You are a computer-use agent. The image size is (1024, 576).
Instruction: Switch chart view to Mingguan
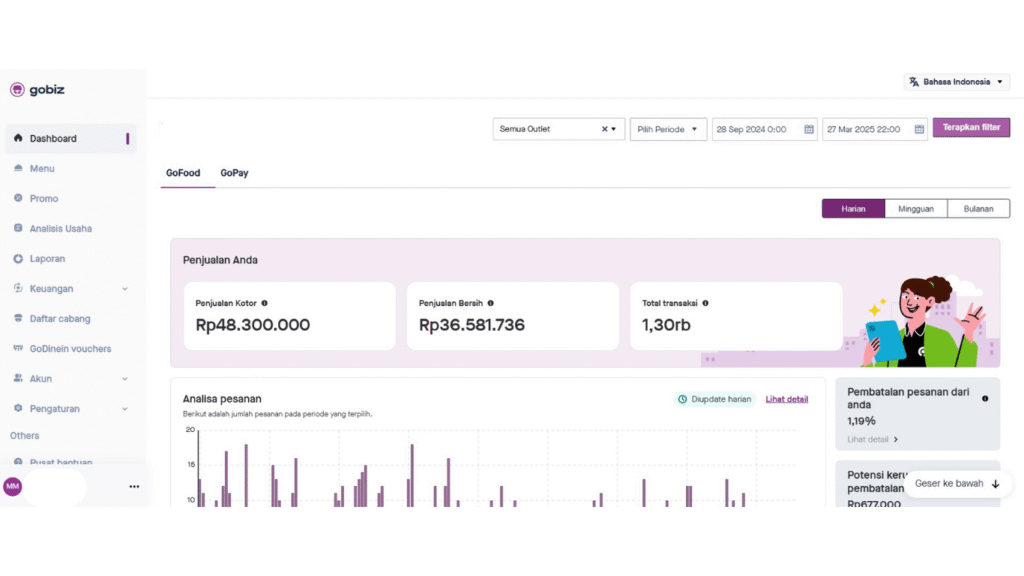coord(915,209)
